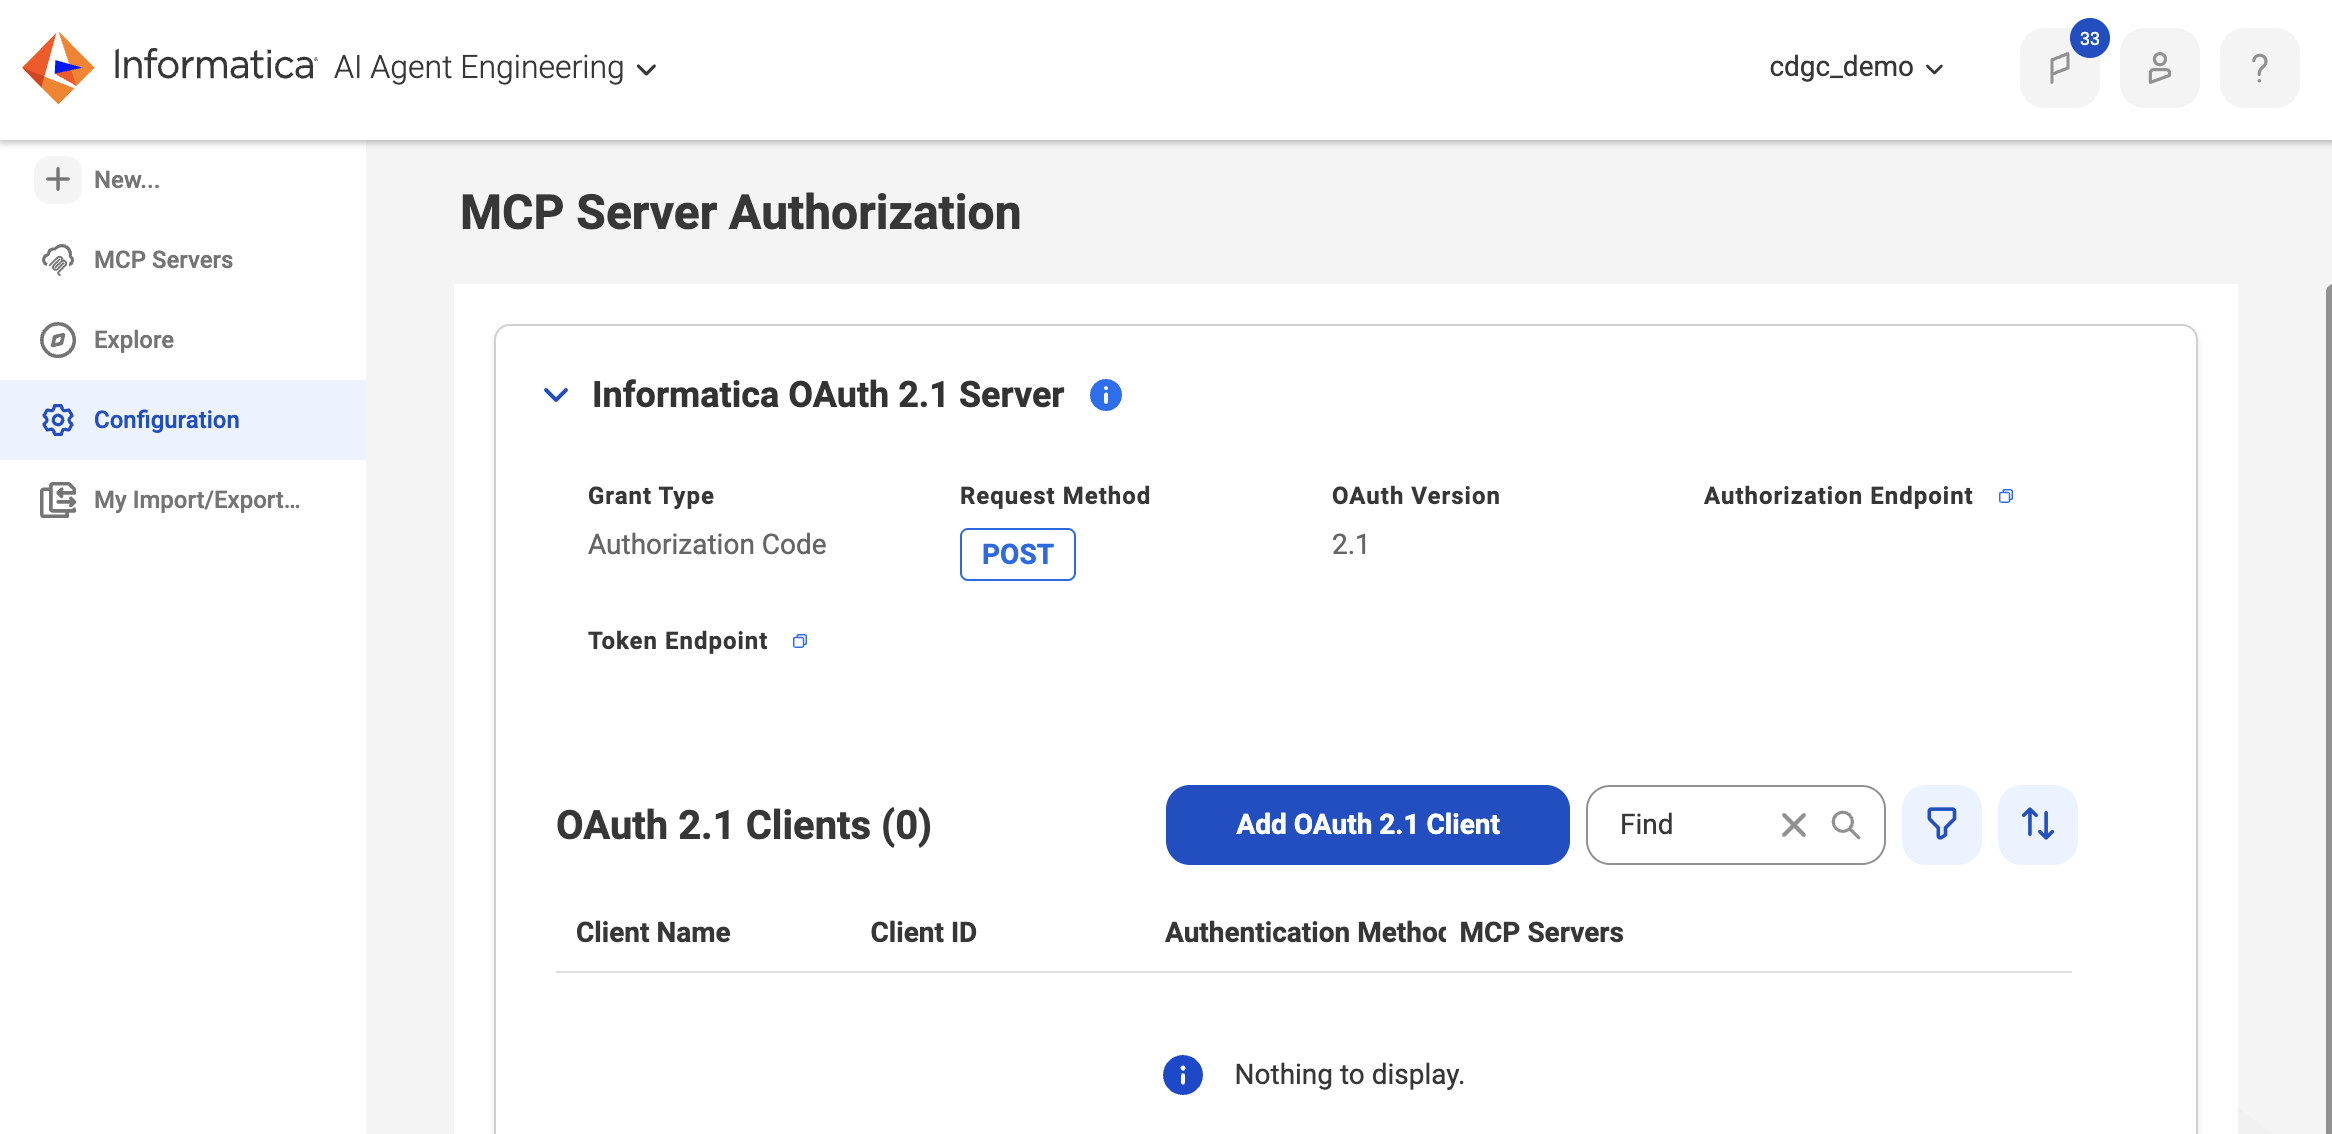
Task: Click the plus icon beside New
Action: click(x=58, y=179)
